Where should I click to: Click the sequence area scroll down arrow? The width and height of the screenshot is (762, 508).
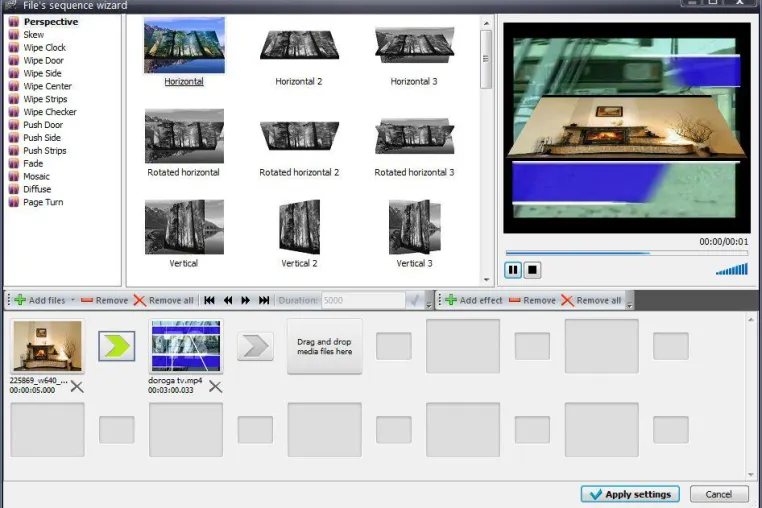[751, 474]
